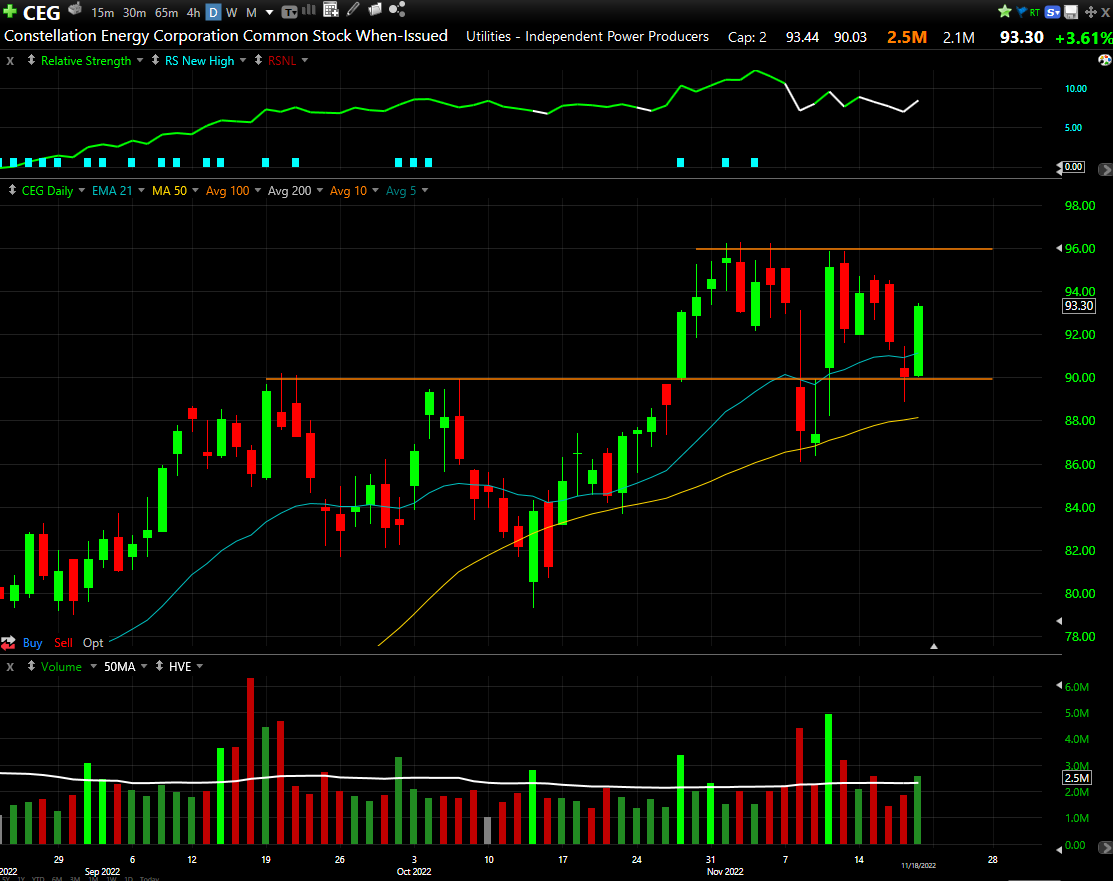
Task: Click the Opt options button
Action: click(93, 642)
